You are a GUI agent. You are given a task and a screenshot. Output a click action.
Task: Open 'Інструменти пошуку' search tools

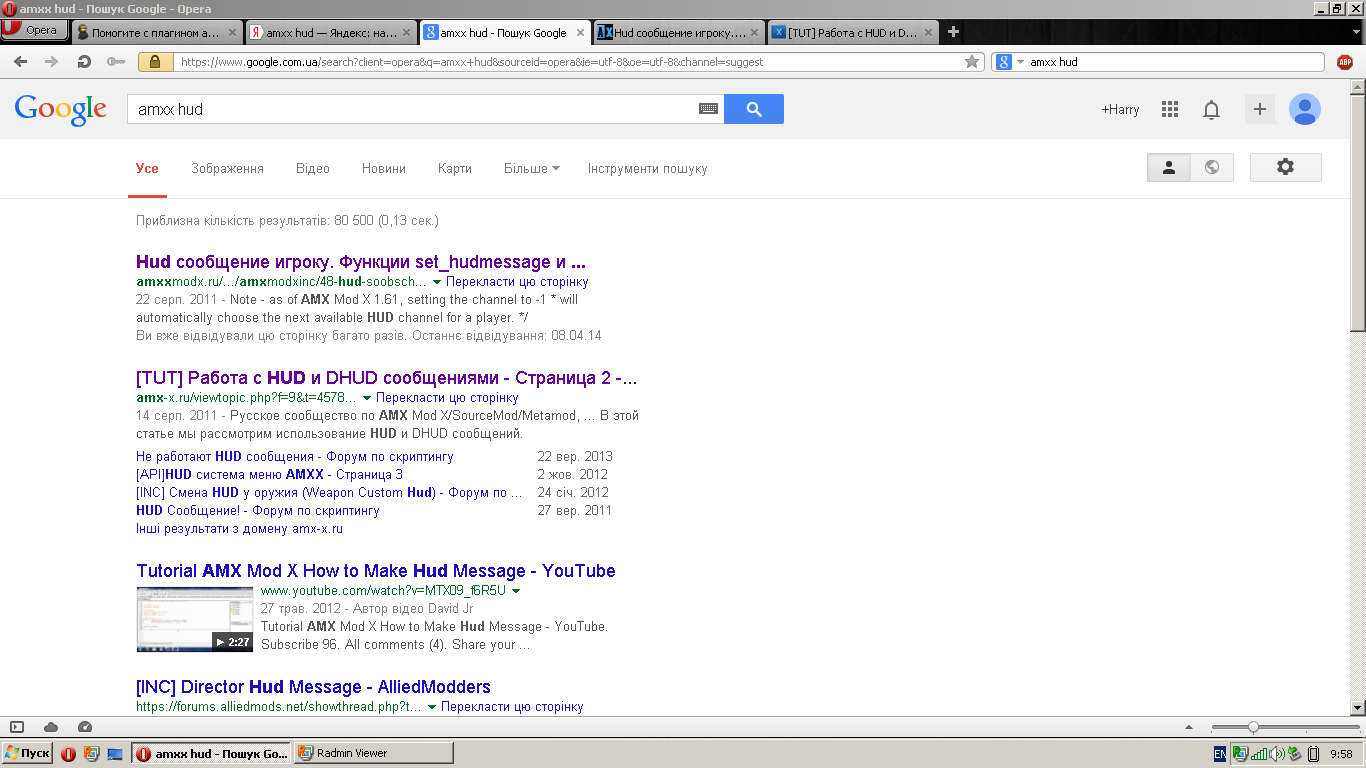point(648,168)
